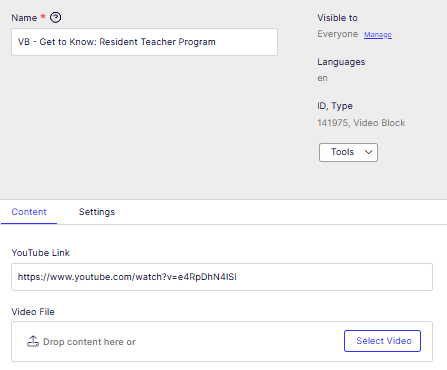Click the 'YouTube Link' label

pyautogui.click(x=40, y=253)
